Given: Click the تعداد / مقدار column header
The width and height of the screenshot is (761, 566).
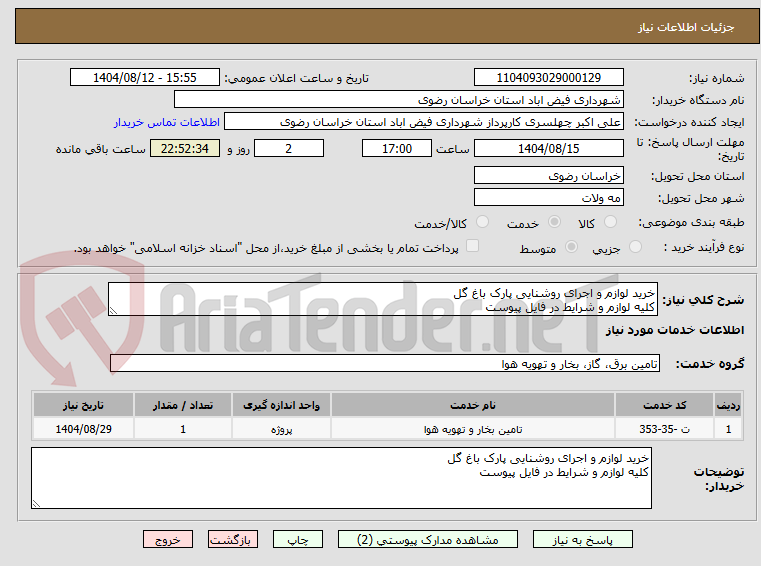Looking at the screenshot, I should pos(182,405).
